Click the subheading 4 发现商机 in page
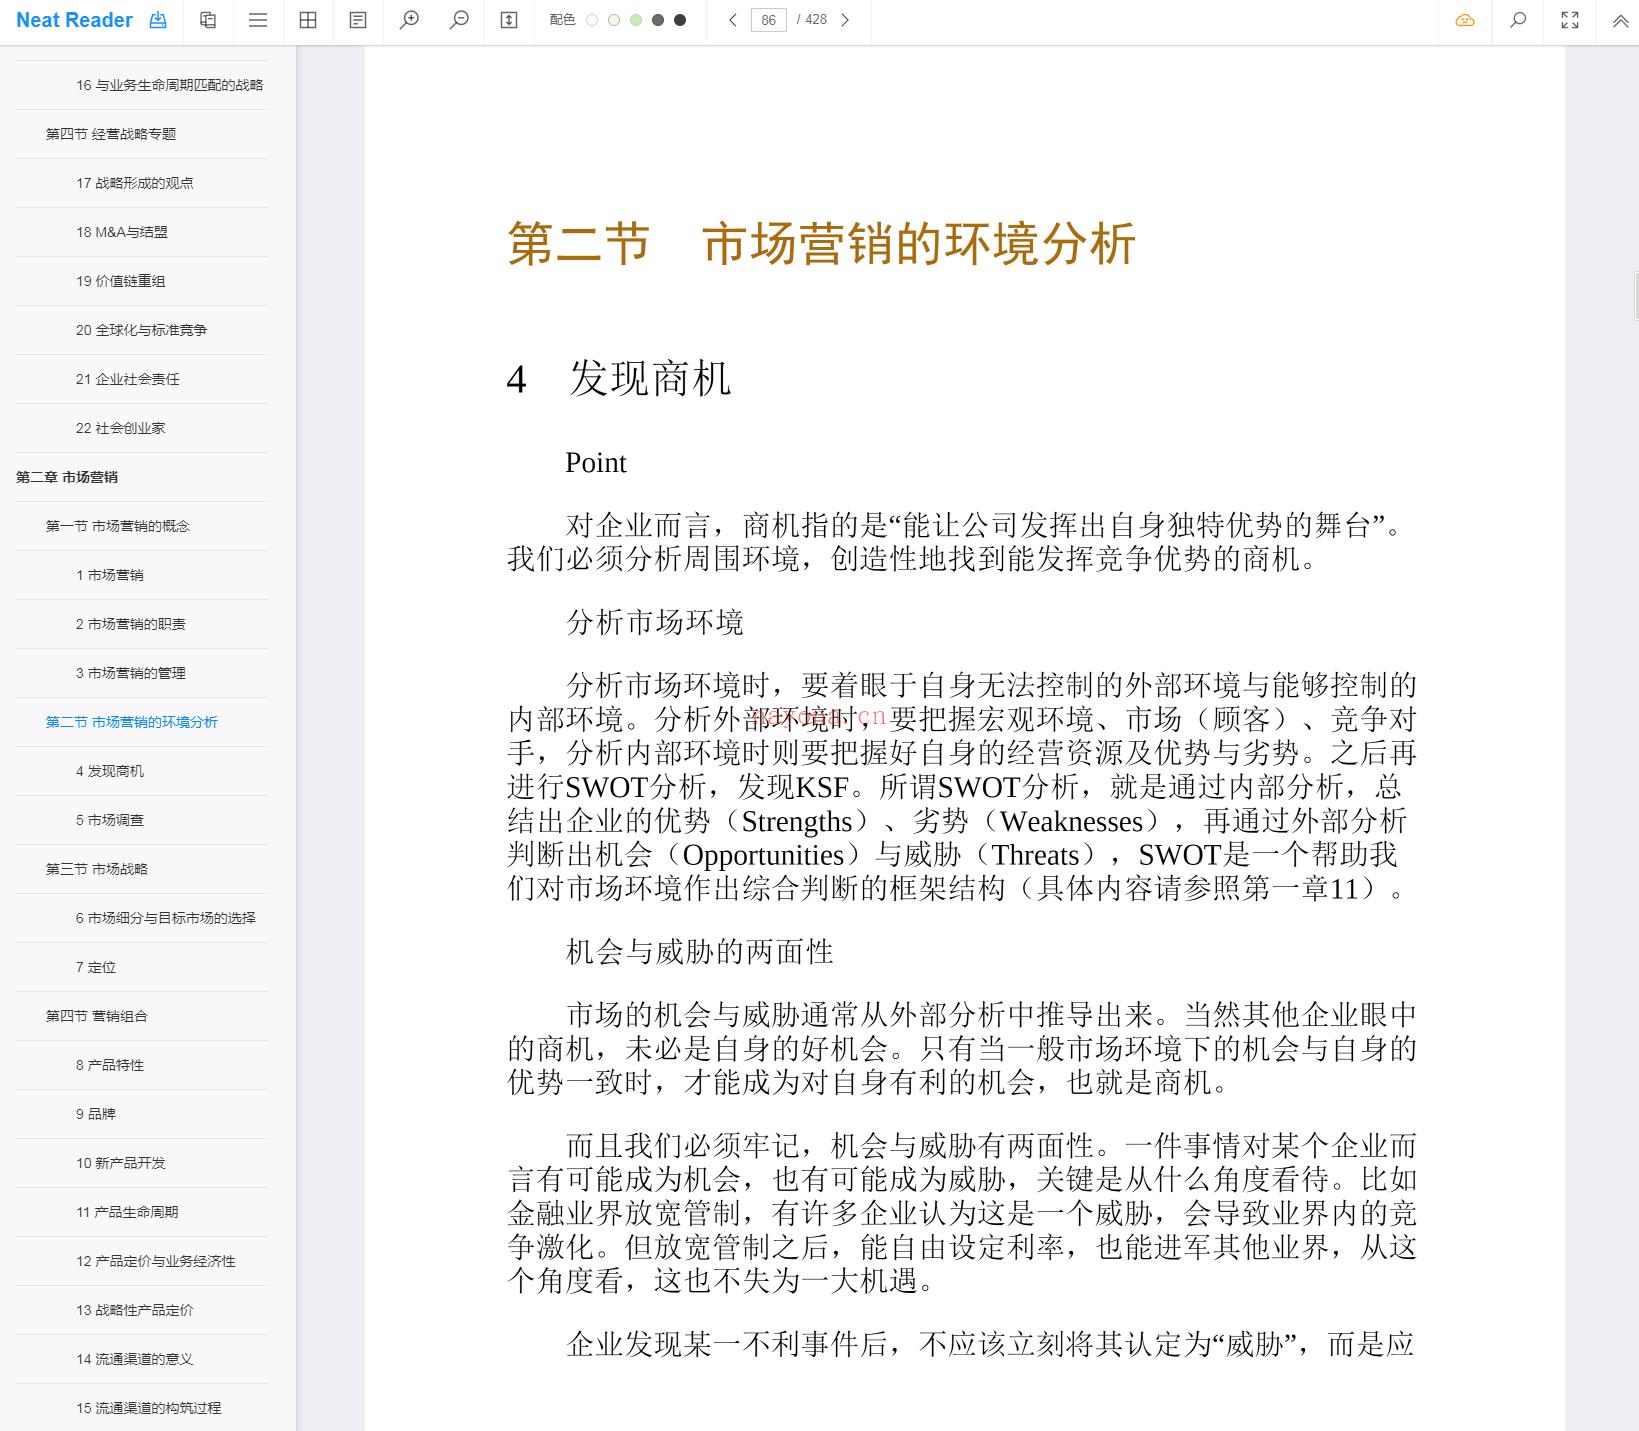 619,378
